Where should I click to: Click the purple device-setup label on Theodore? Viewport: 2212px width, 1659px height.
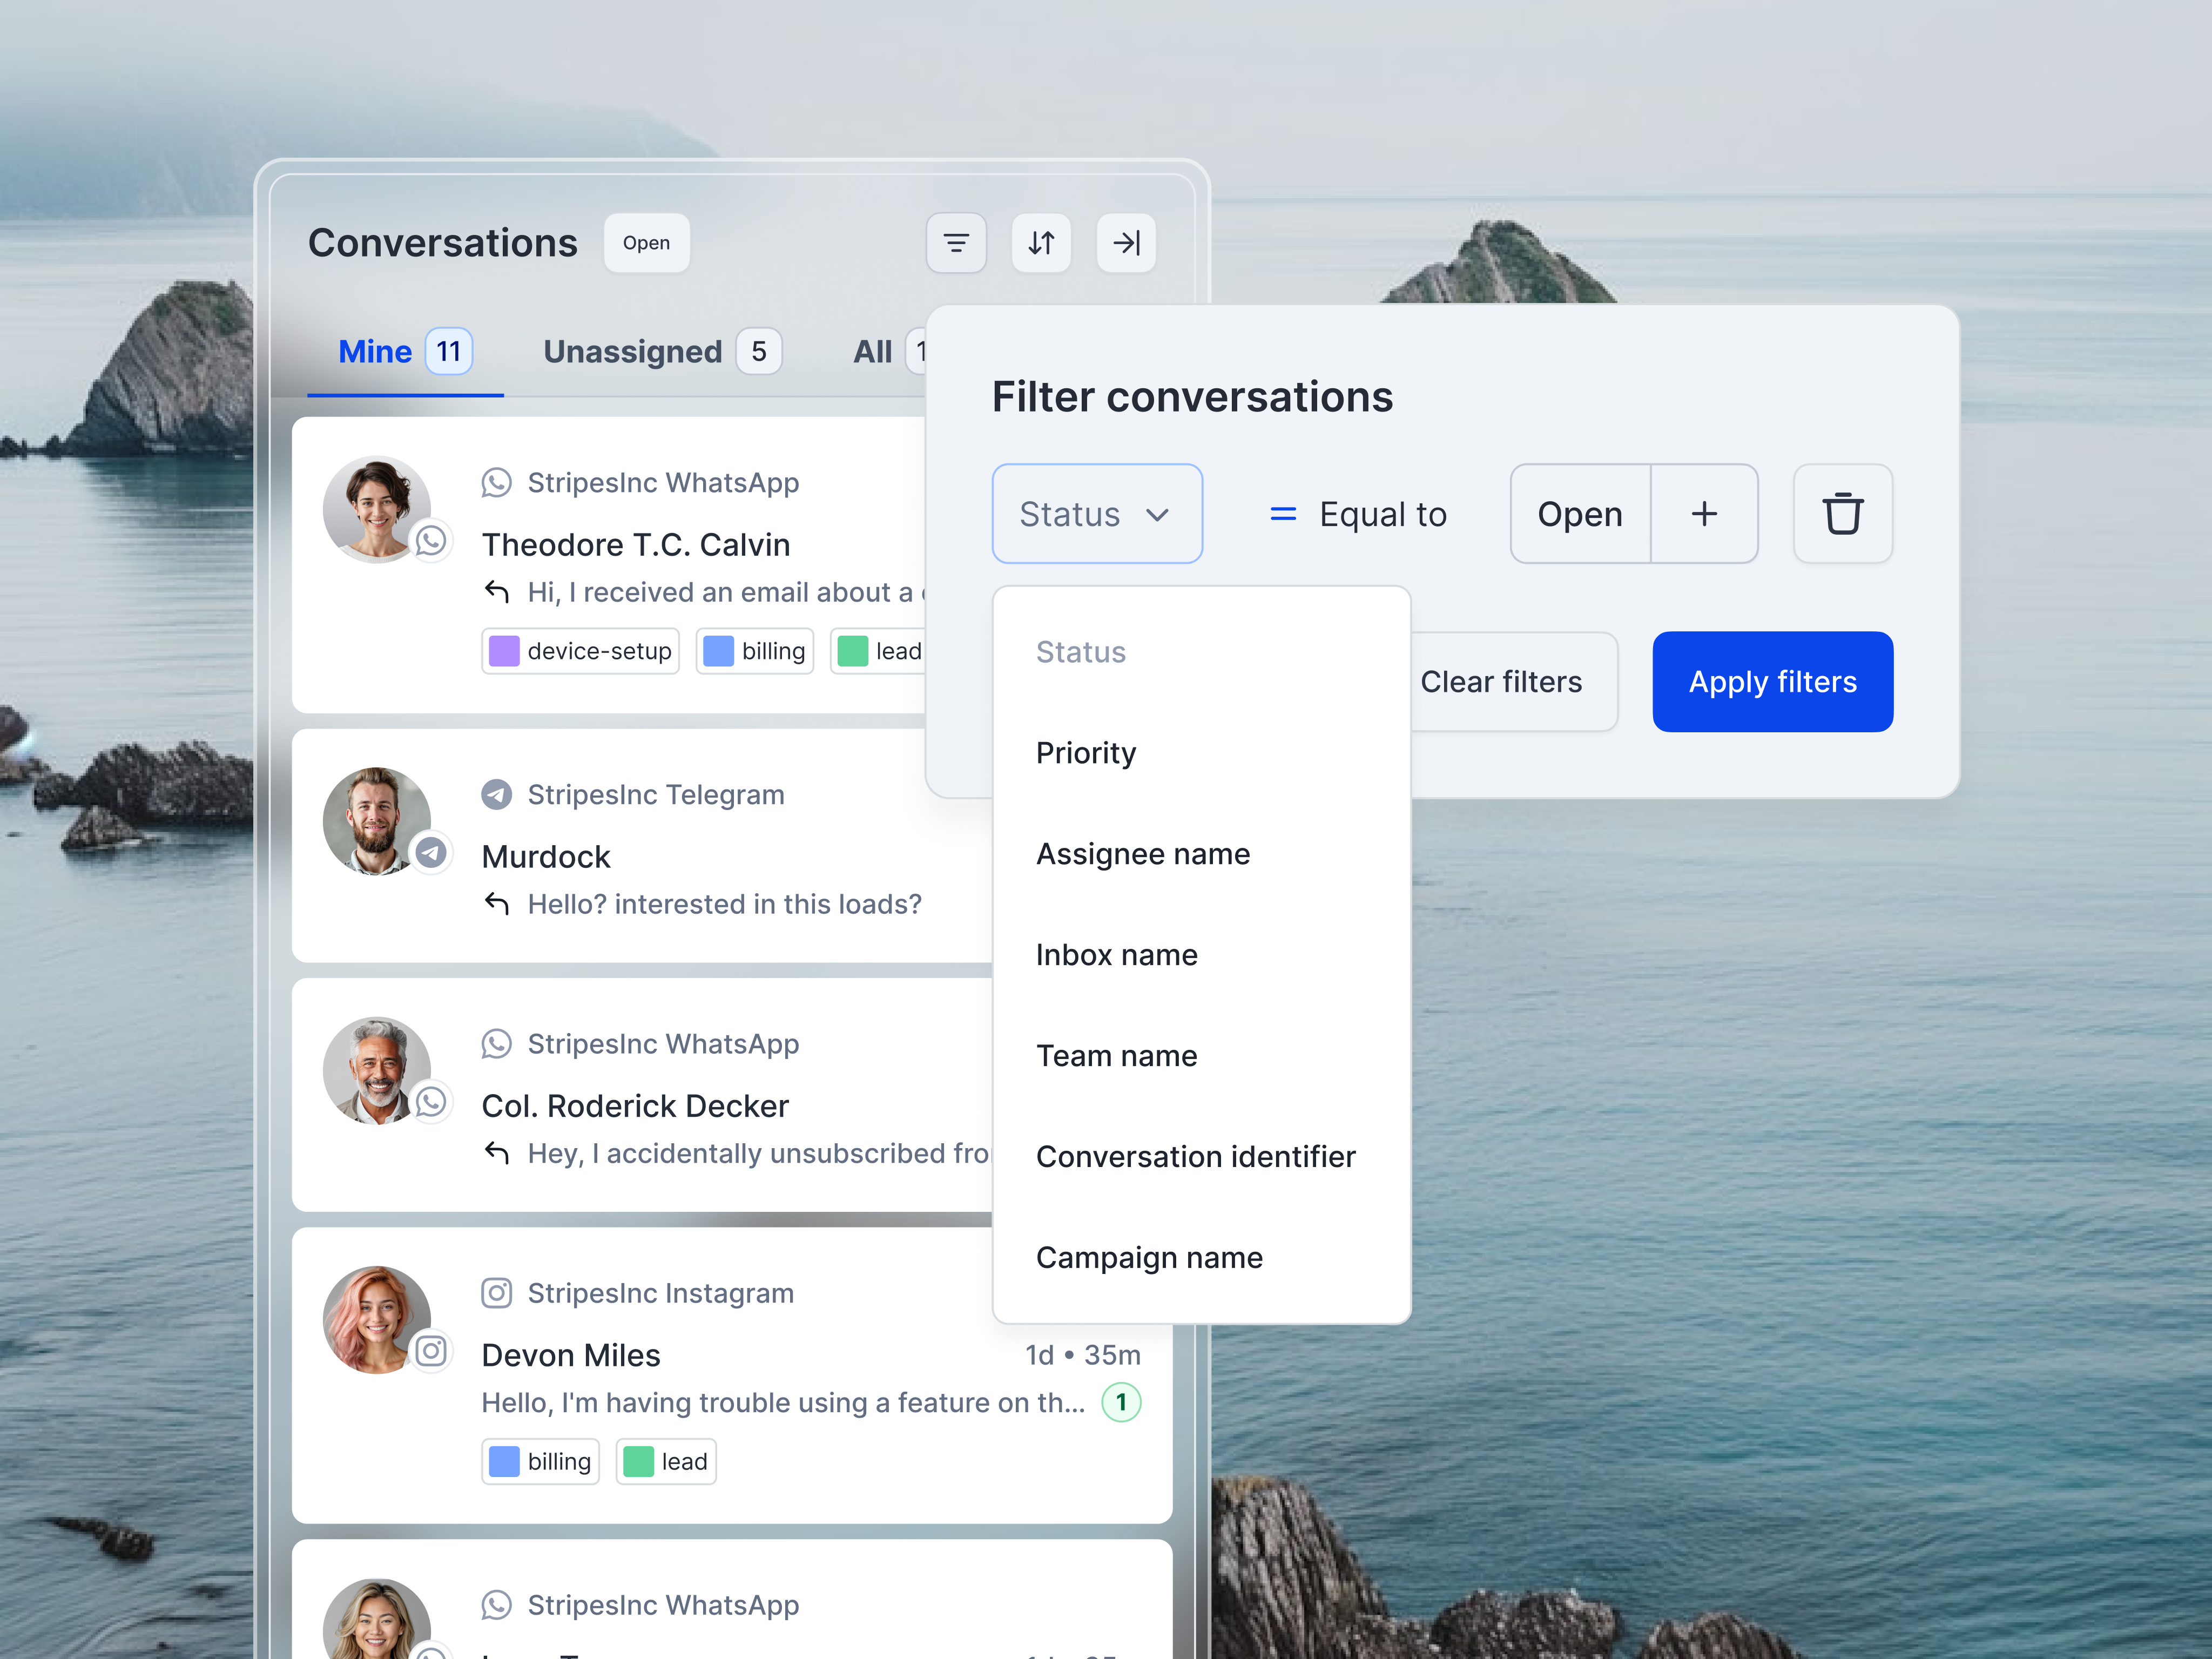(581, 651)
